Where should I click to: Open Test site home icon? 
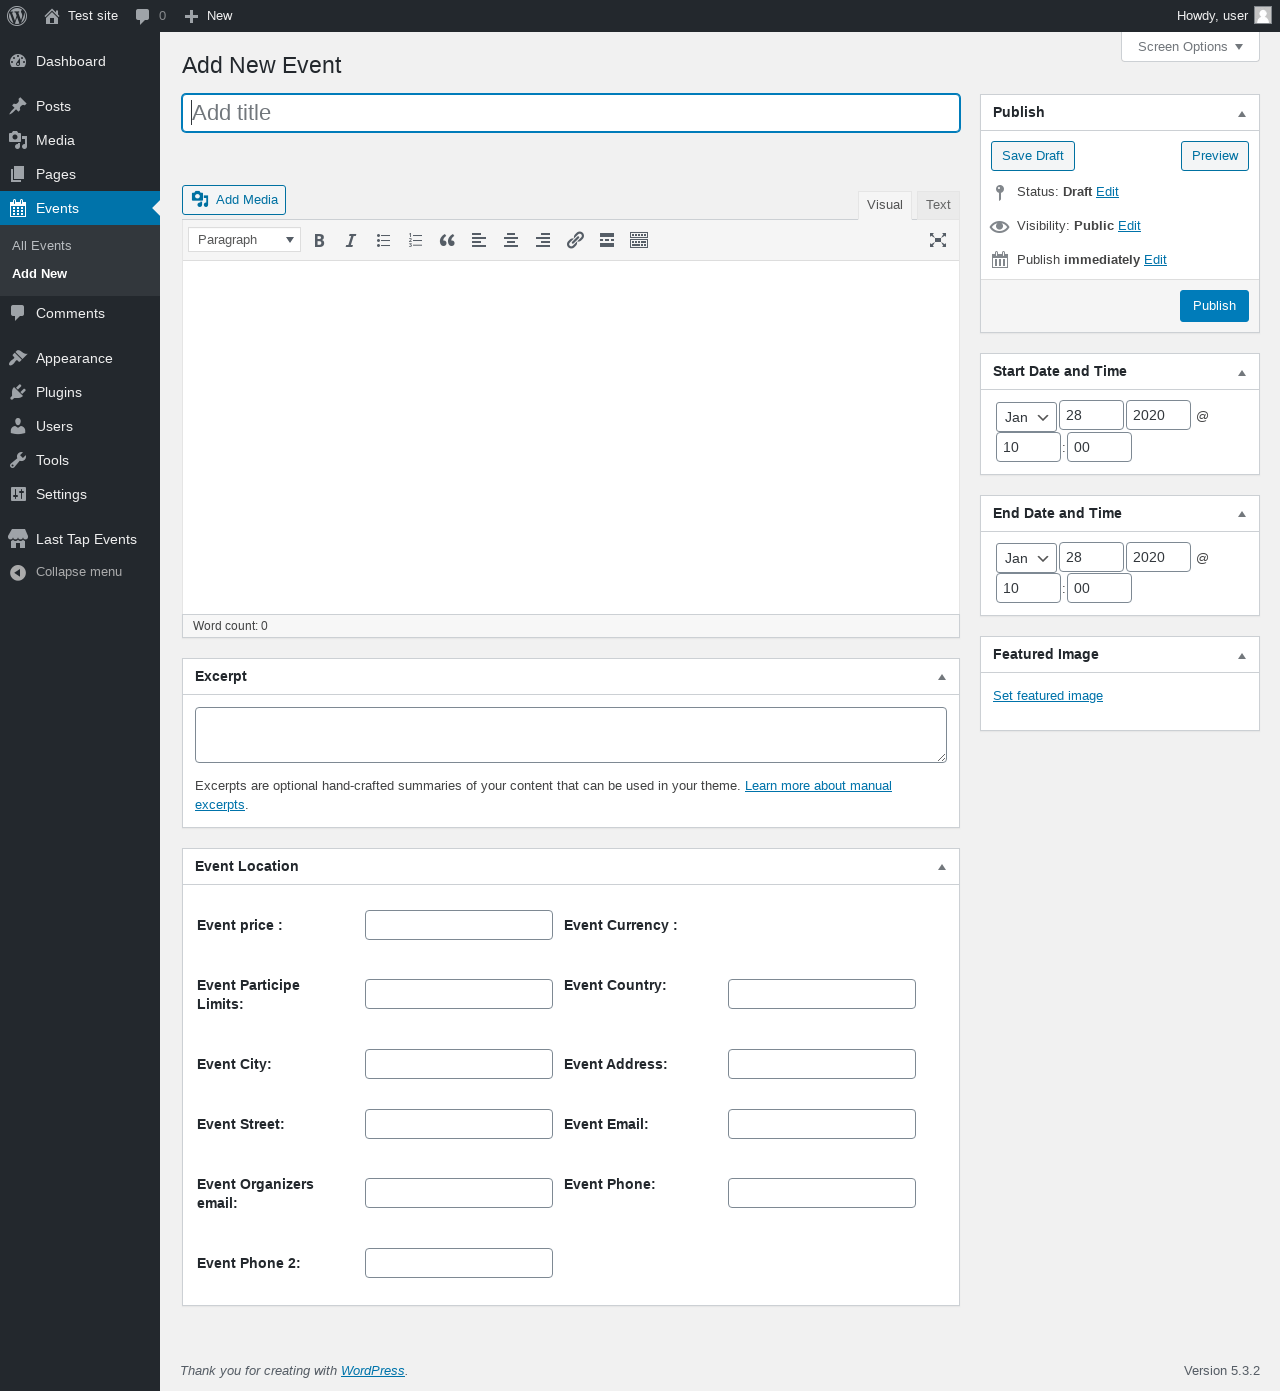point(52,16)
